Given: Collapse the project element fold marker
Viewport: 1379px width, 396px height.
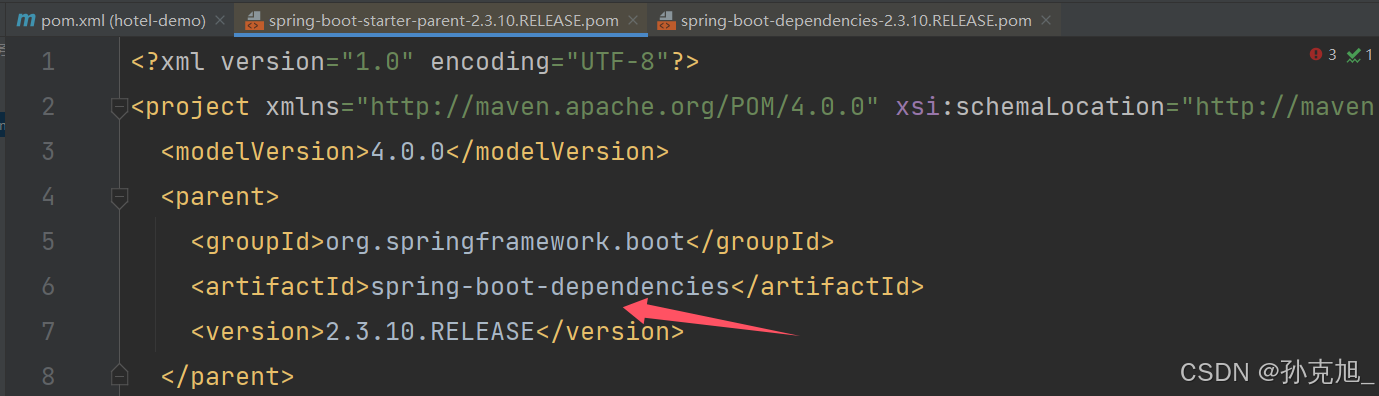Looking at the screenshot, I should point(120,107).
